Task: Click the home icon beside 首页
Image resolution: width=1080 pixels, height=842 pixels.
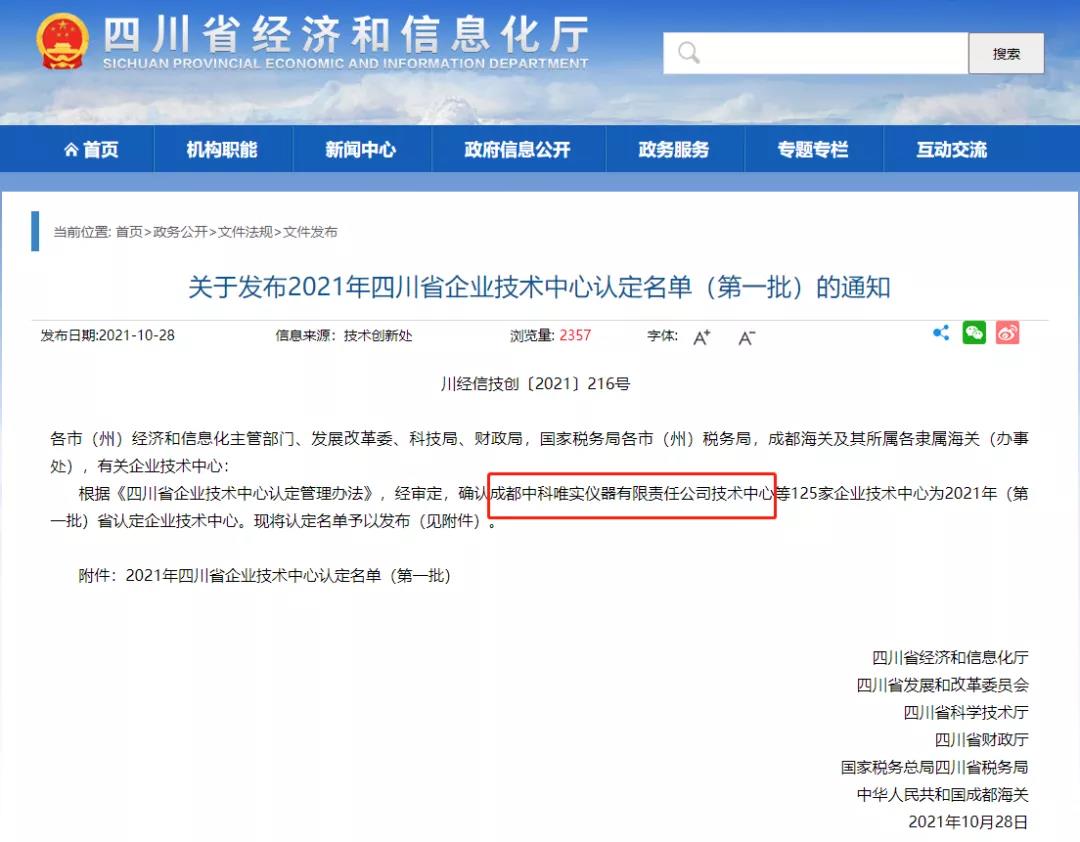Action: pos(71,150)
